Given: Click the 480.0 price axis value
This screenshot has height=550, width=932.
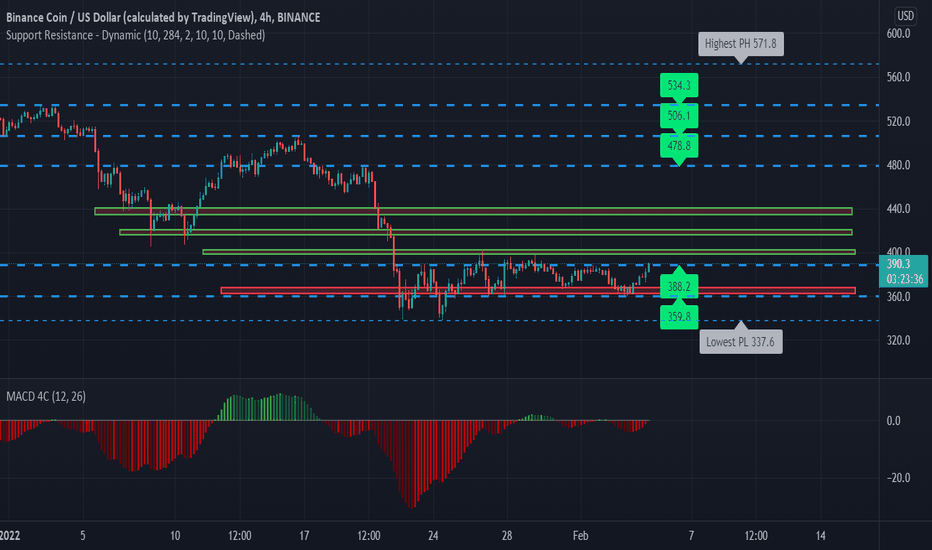Looking at the screenshot, I should (x=898, y=165).
